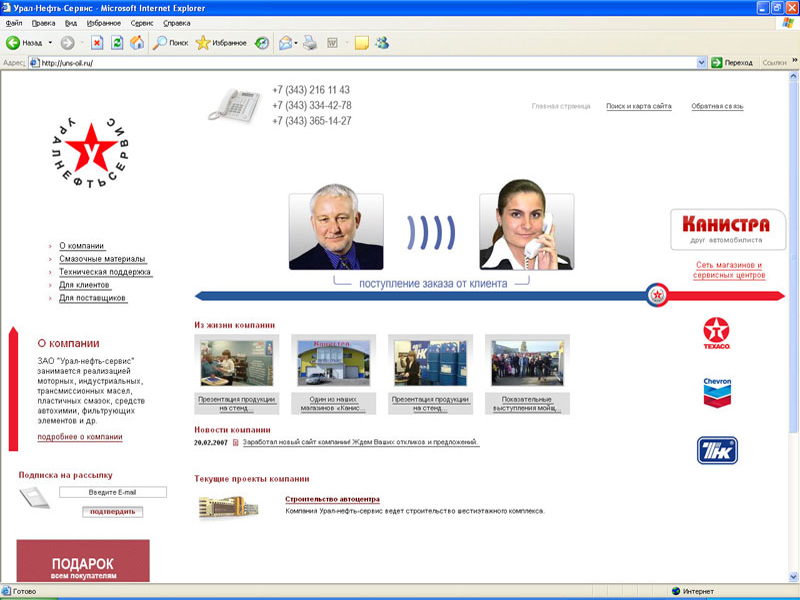Open the Вид menu
The image size is (800, 600).
[71, 23]
